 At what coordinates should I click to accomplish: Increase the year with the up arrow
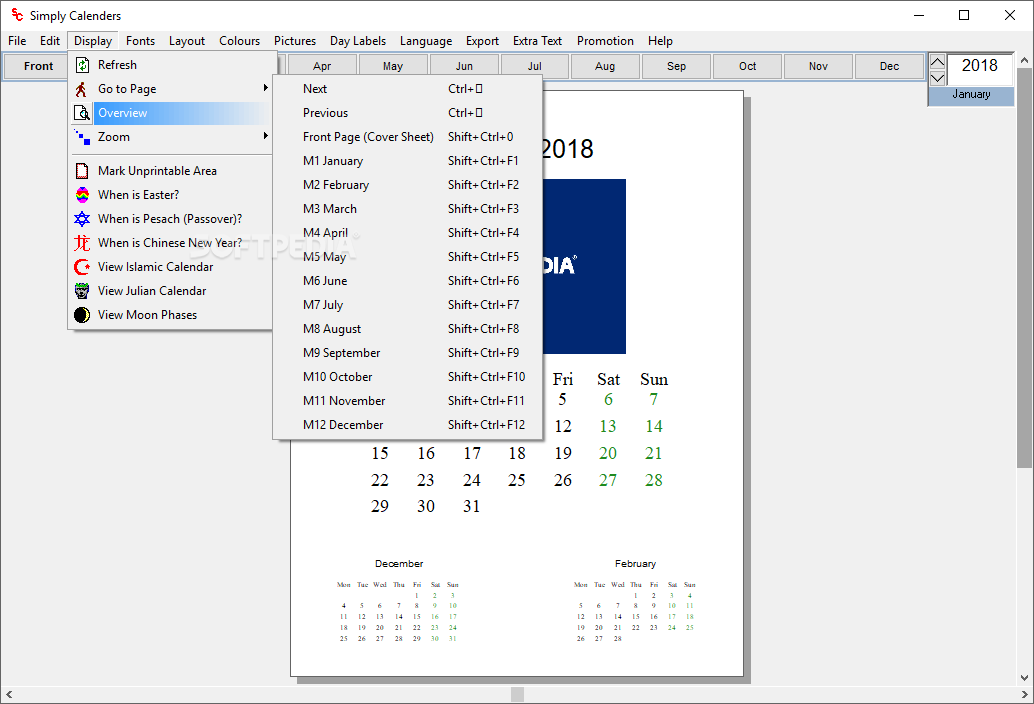pyautogui.click(x=937, y=62)
